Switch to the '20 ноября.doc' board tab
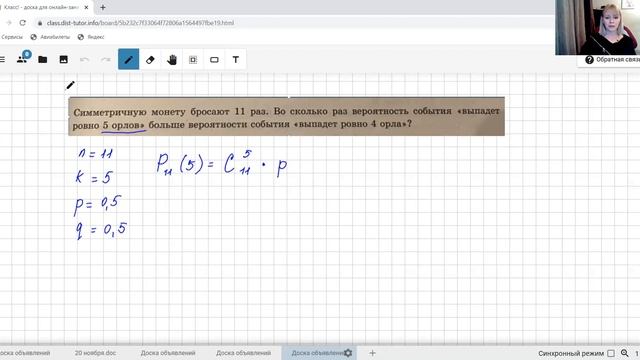 95,353
